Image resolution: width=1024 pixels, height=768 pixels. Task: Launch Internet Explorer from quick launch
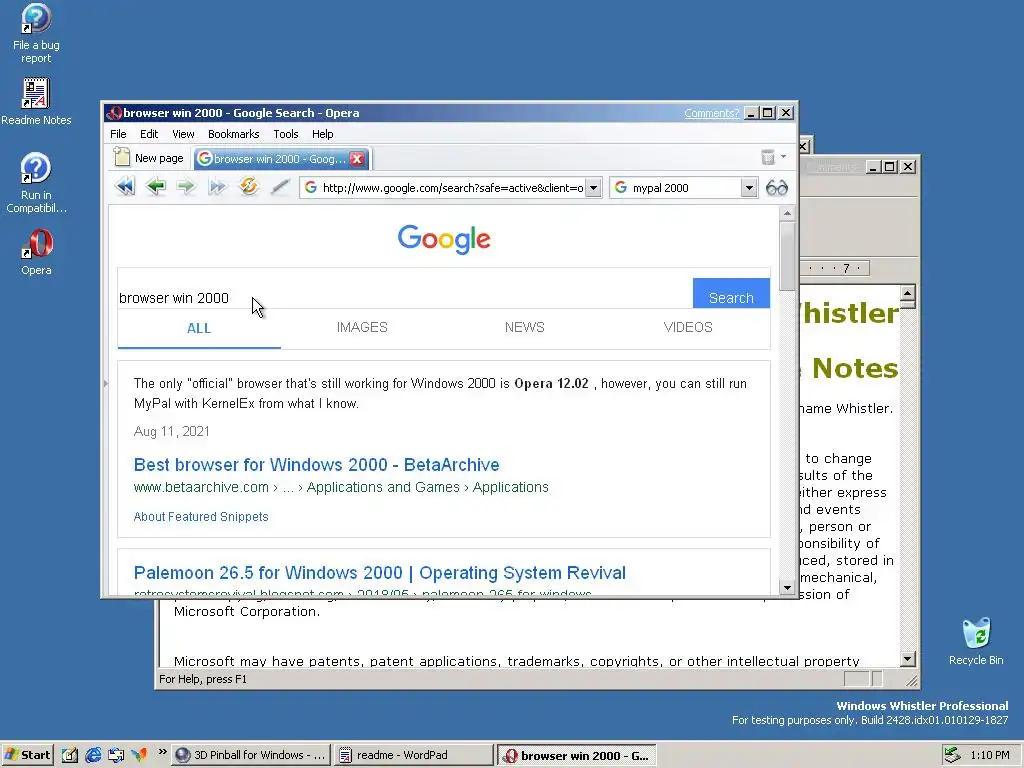click(x=93, y=755)
